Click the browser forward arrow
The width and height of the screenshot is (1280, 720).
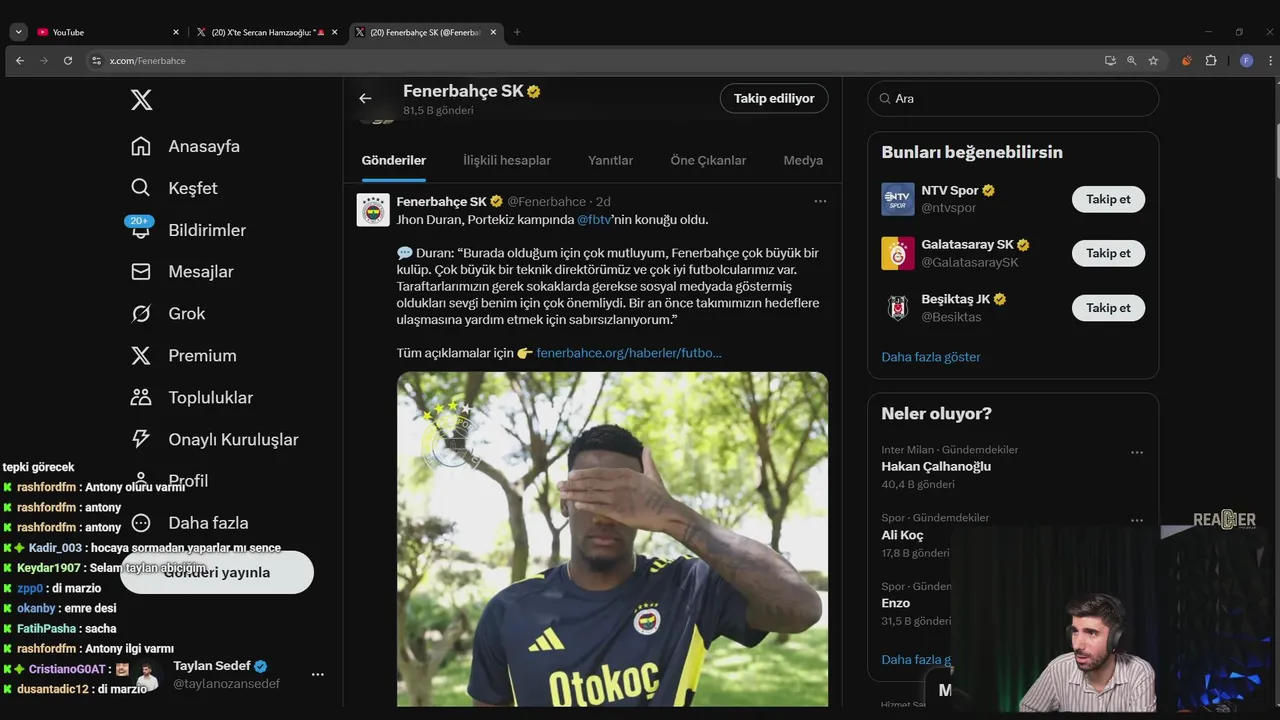(x=44, y=61)
